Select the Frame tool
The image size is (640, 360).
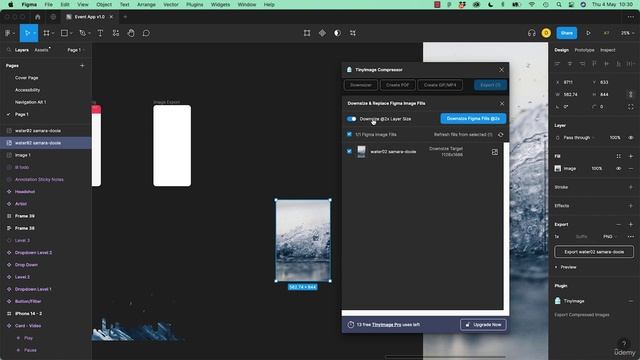coord(46,33)
